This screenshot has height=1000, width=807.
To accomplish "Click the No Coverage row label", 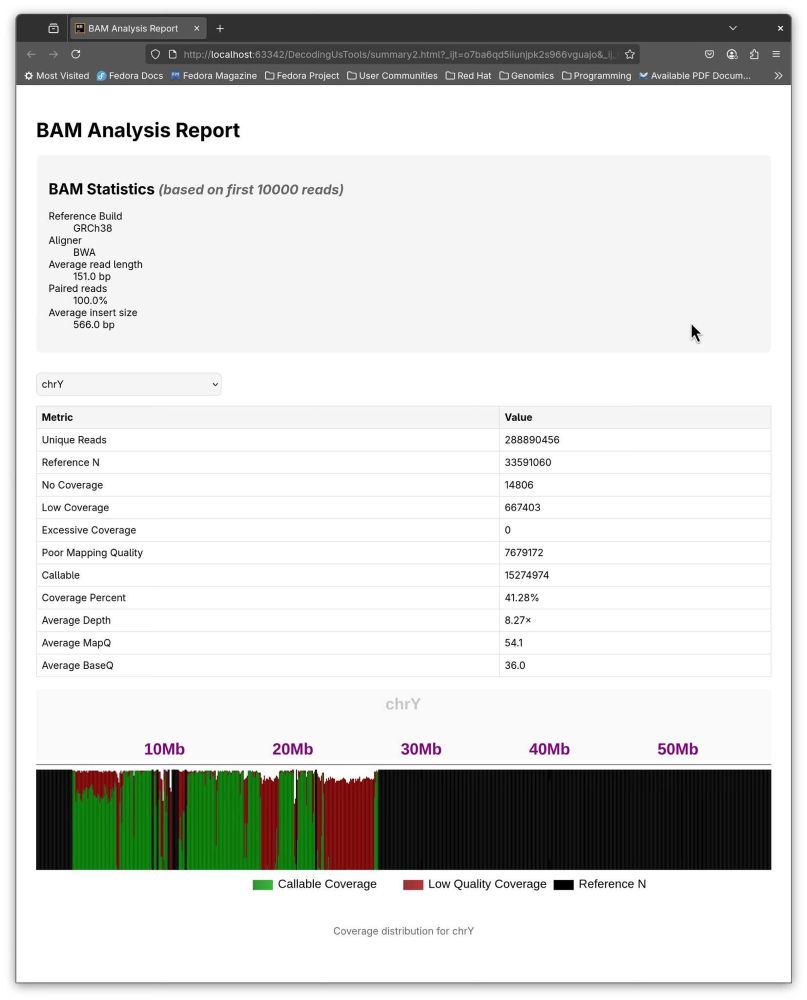I will (72, 485).
